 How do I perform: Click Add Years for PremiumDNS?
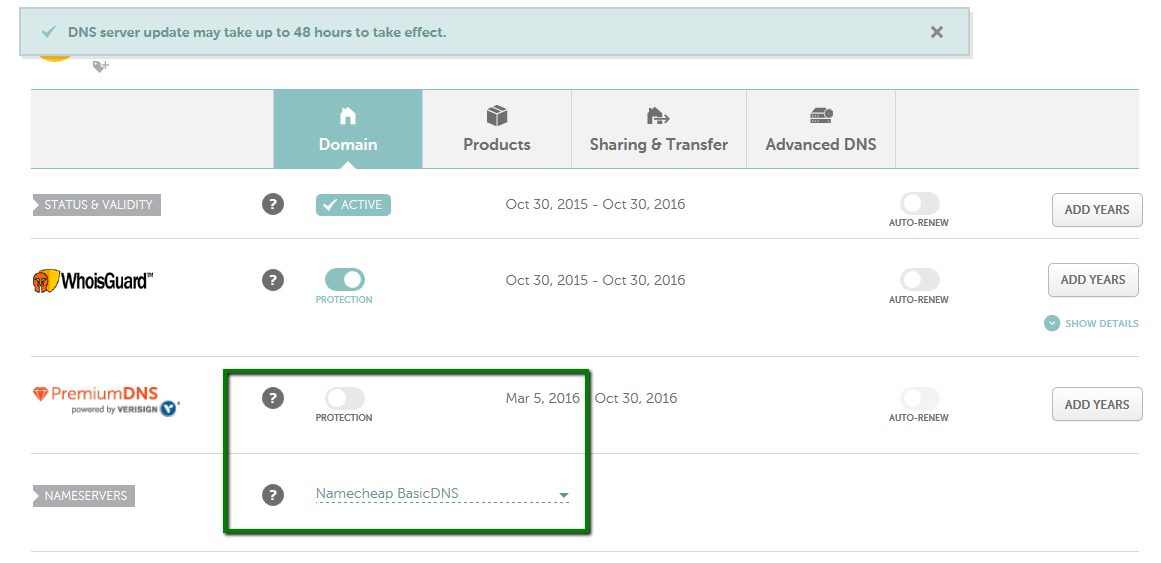point(1097,404)
